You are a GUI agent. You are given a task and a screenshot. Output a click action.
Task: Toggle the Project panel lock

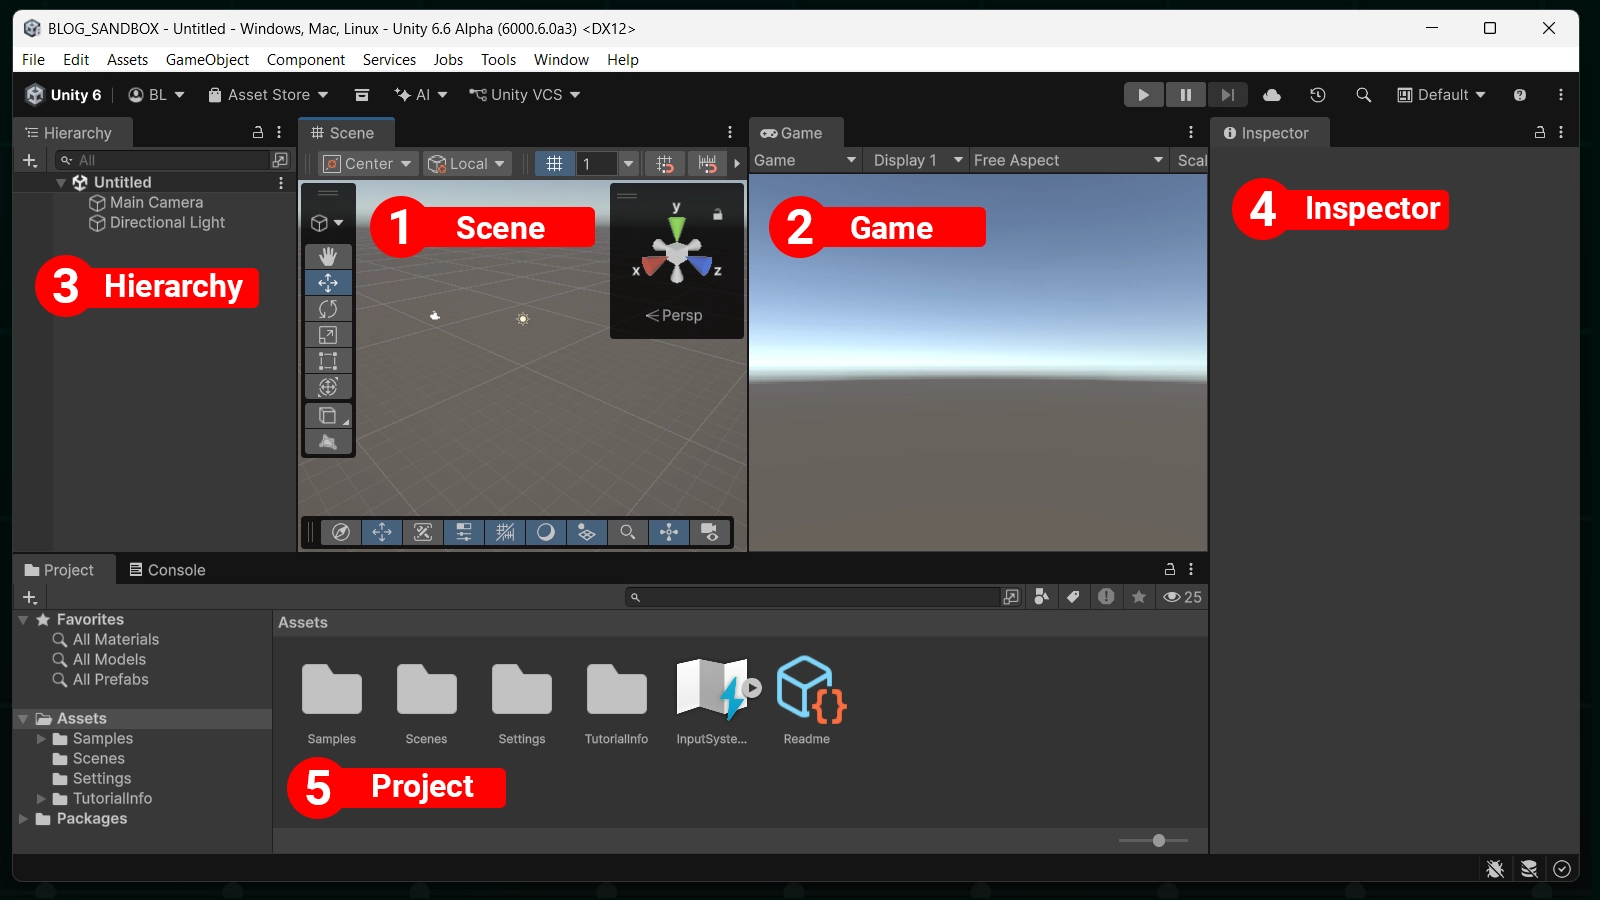tap(1169, 569)
